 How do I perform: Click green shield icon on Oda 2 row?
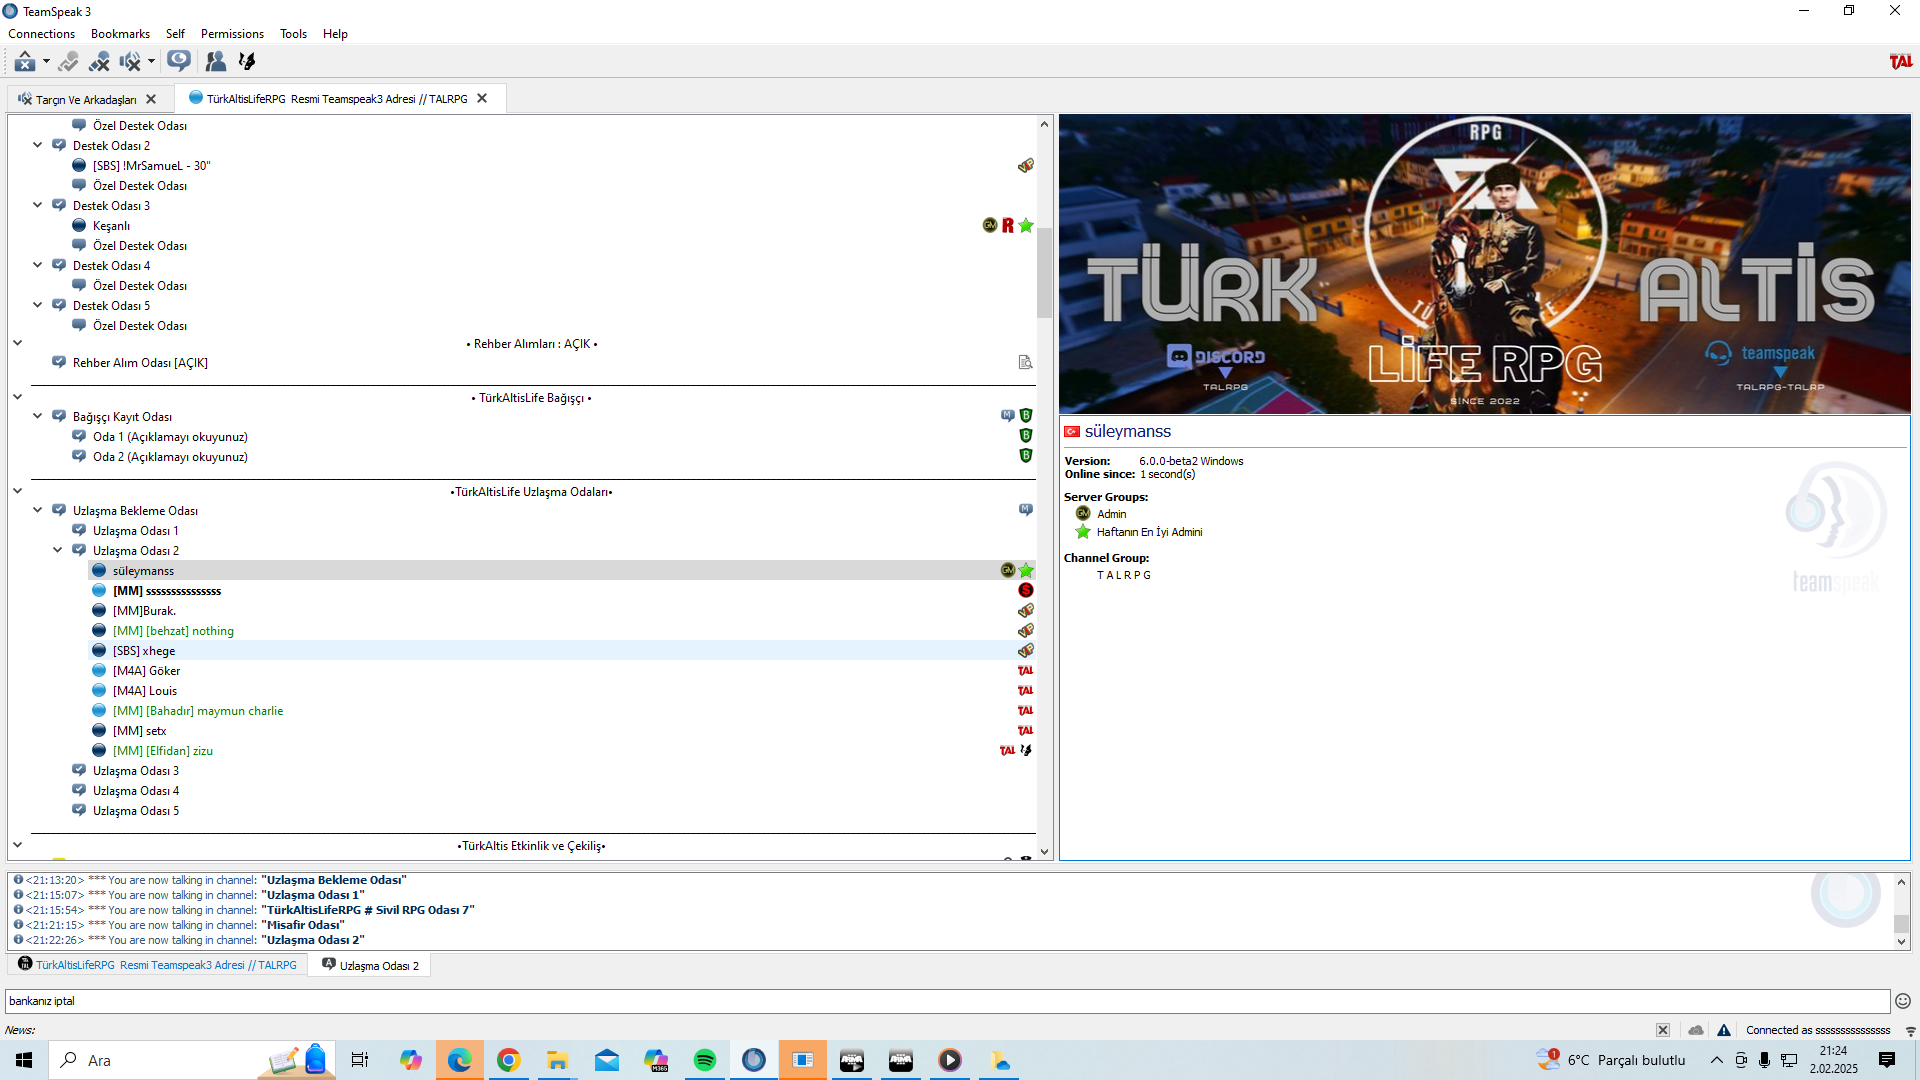coord(1026,456)
